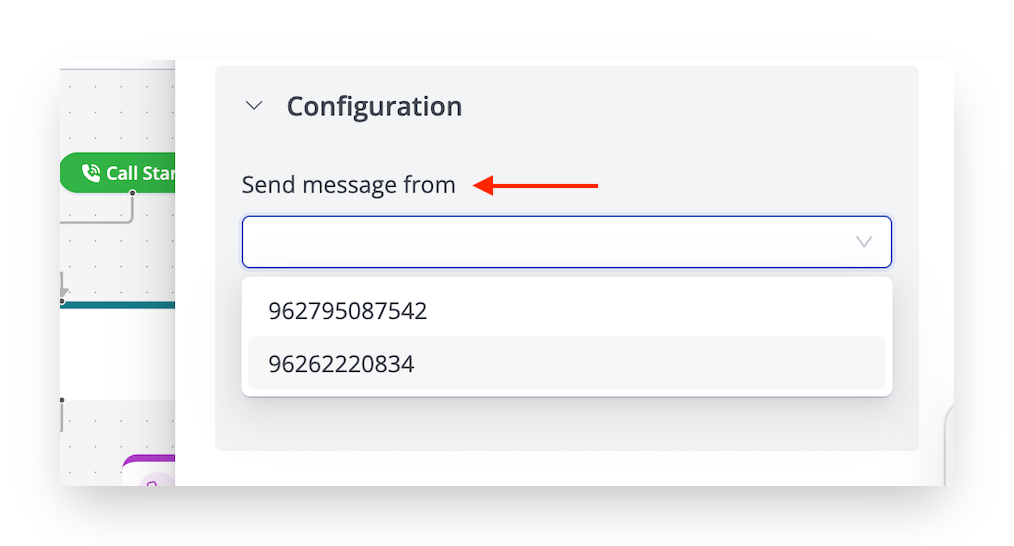Click the phone icon on Call Start

pos(91,173)
